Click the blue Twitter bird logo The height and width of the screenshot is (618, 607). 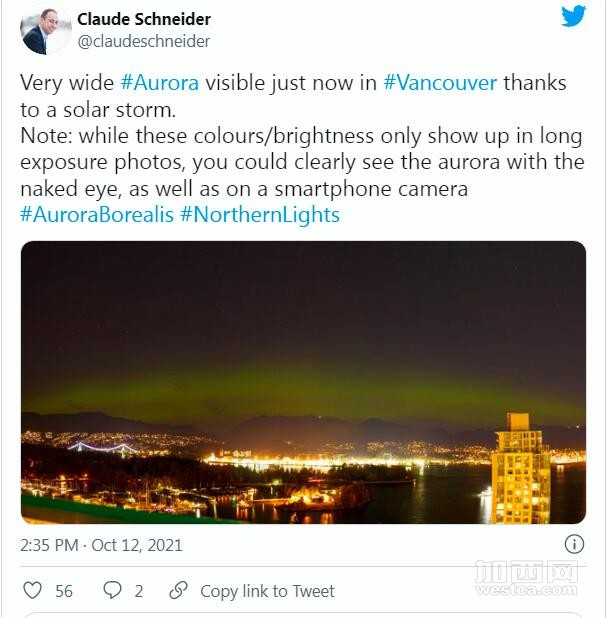[573, 17]
